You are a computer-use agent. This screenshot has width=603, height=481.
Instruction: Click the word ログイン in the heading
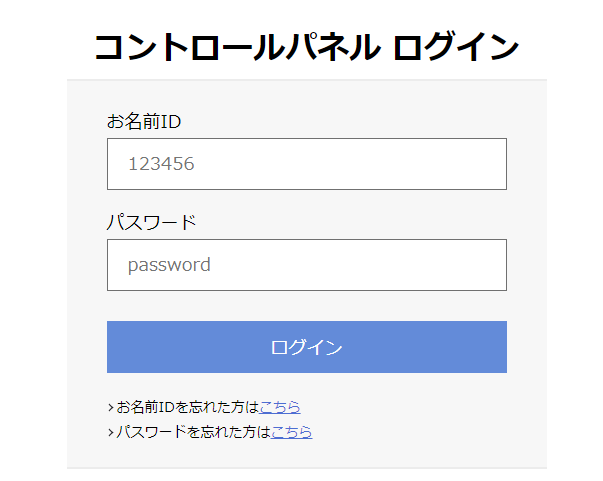point(456,47)
